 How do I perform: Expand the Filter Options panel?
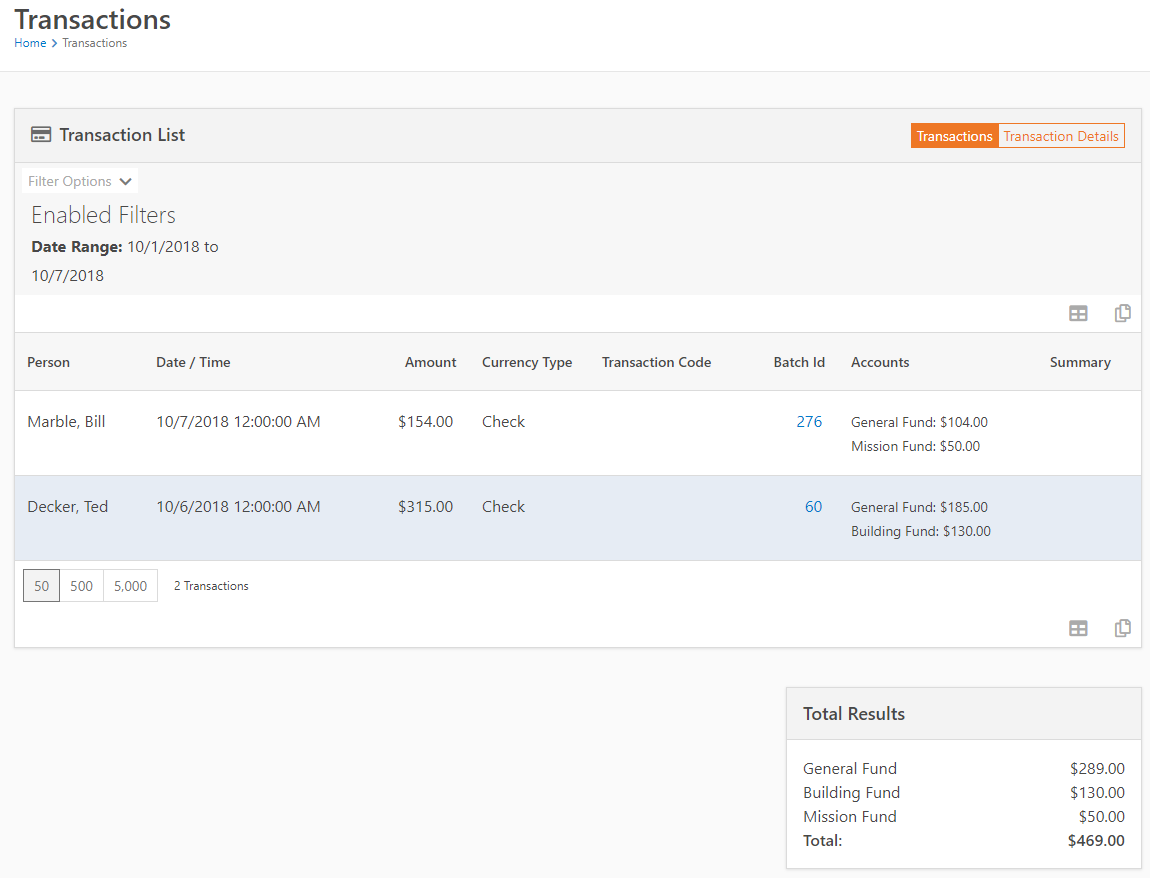pyautogui.click(x=80, y=181)
